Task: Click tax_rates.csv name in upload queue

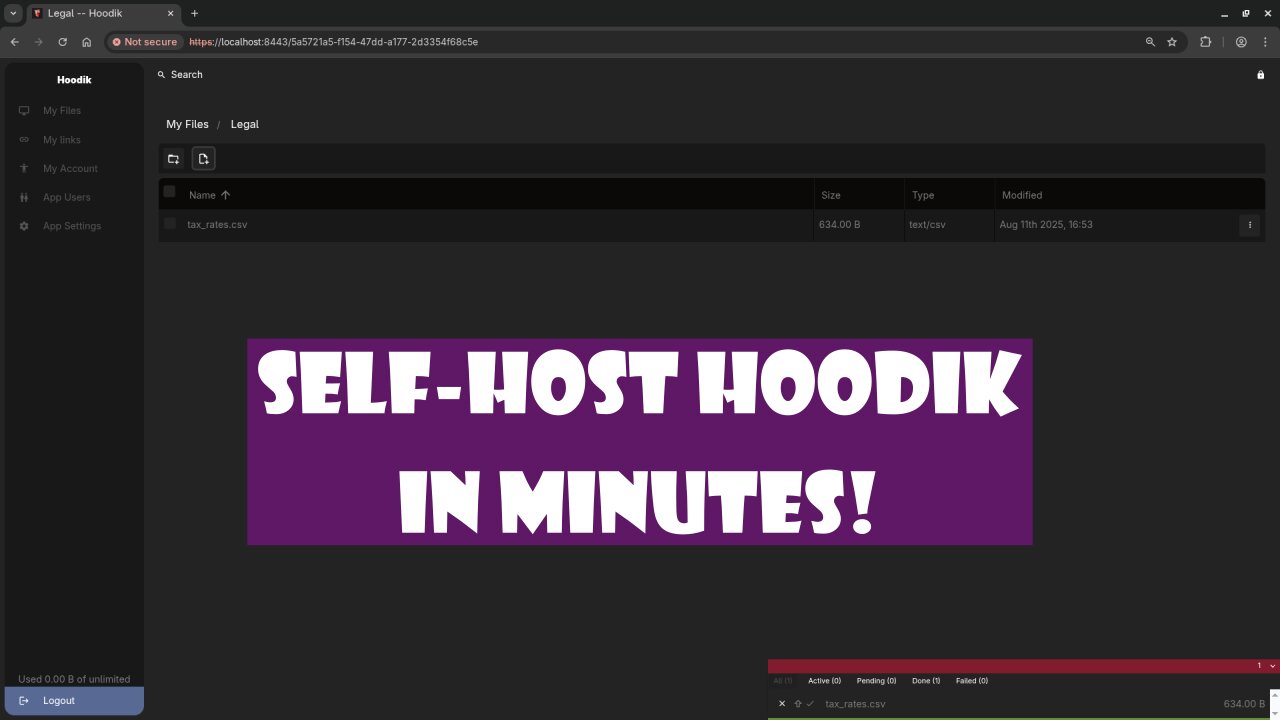Action: 855,704
